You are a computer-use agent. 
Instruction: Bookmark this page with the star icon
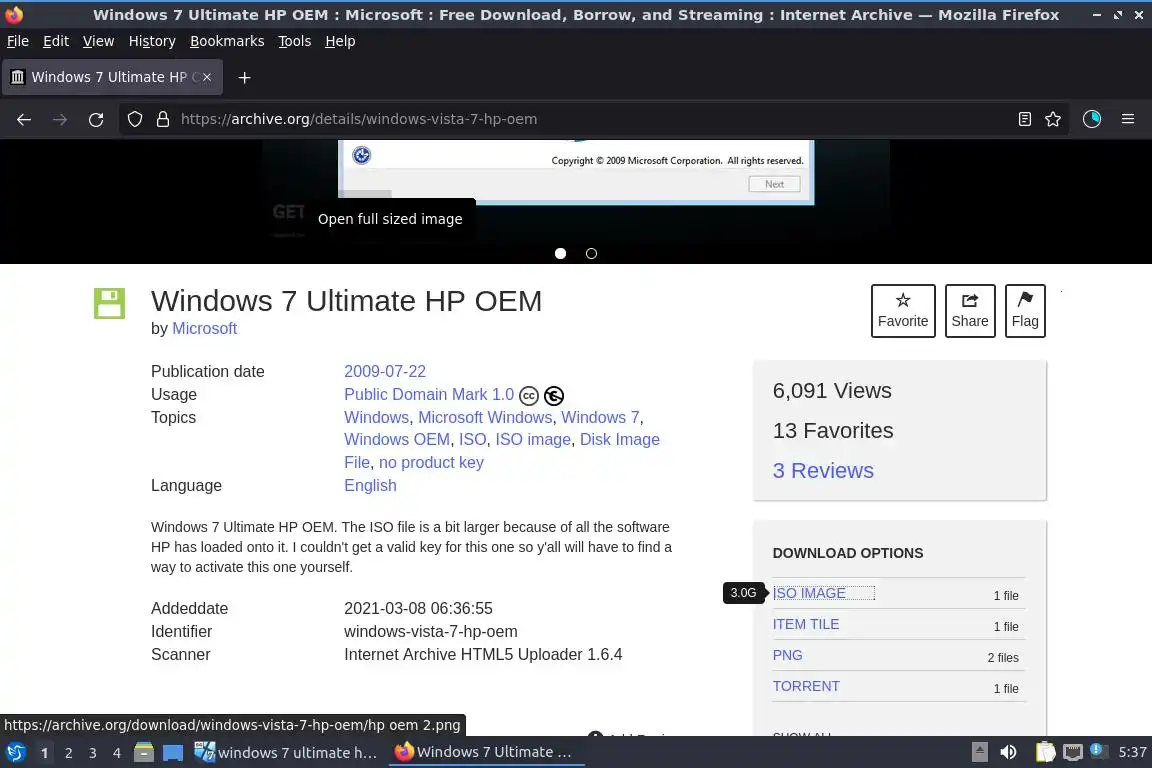point(1053,119)
